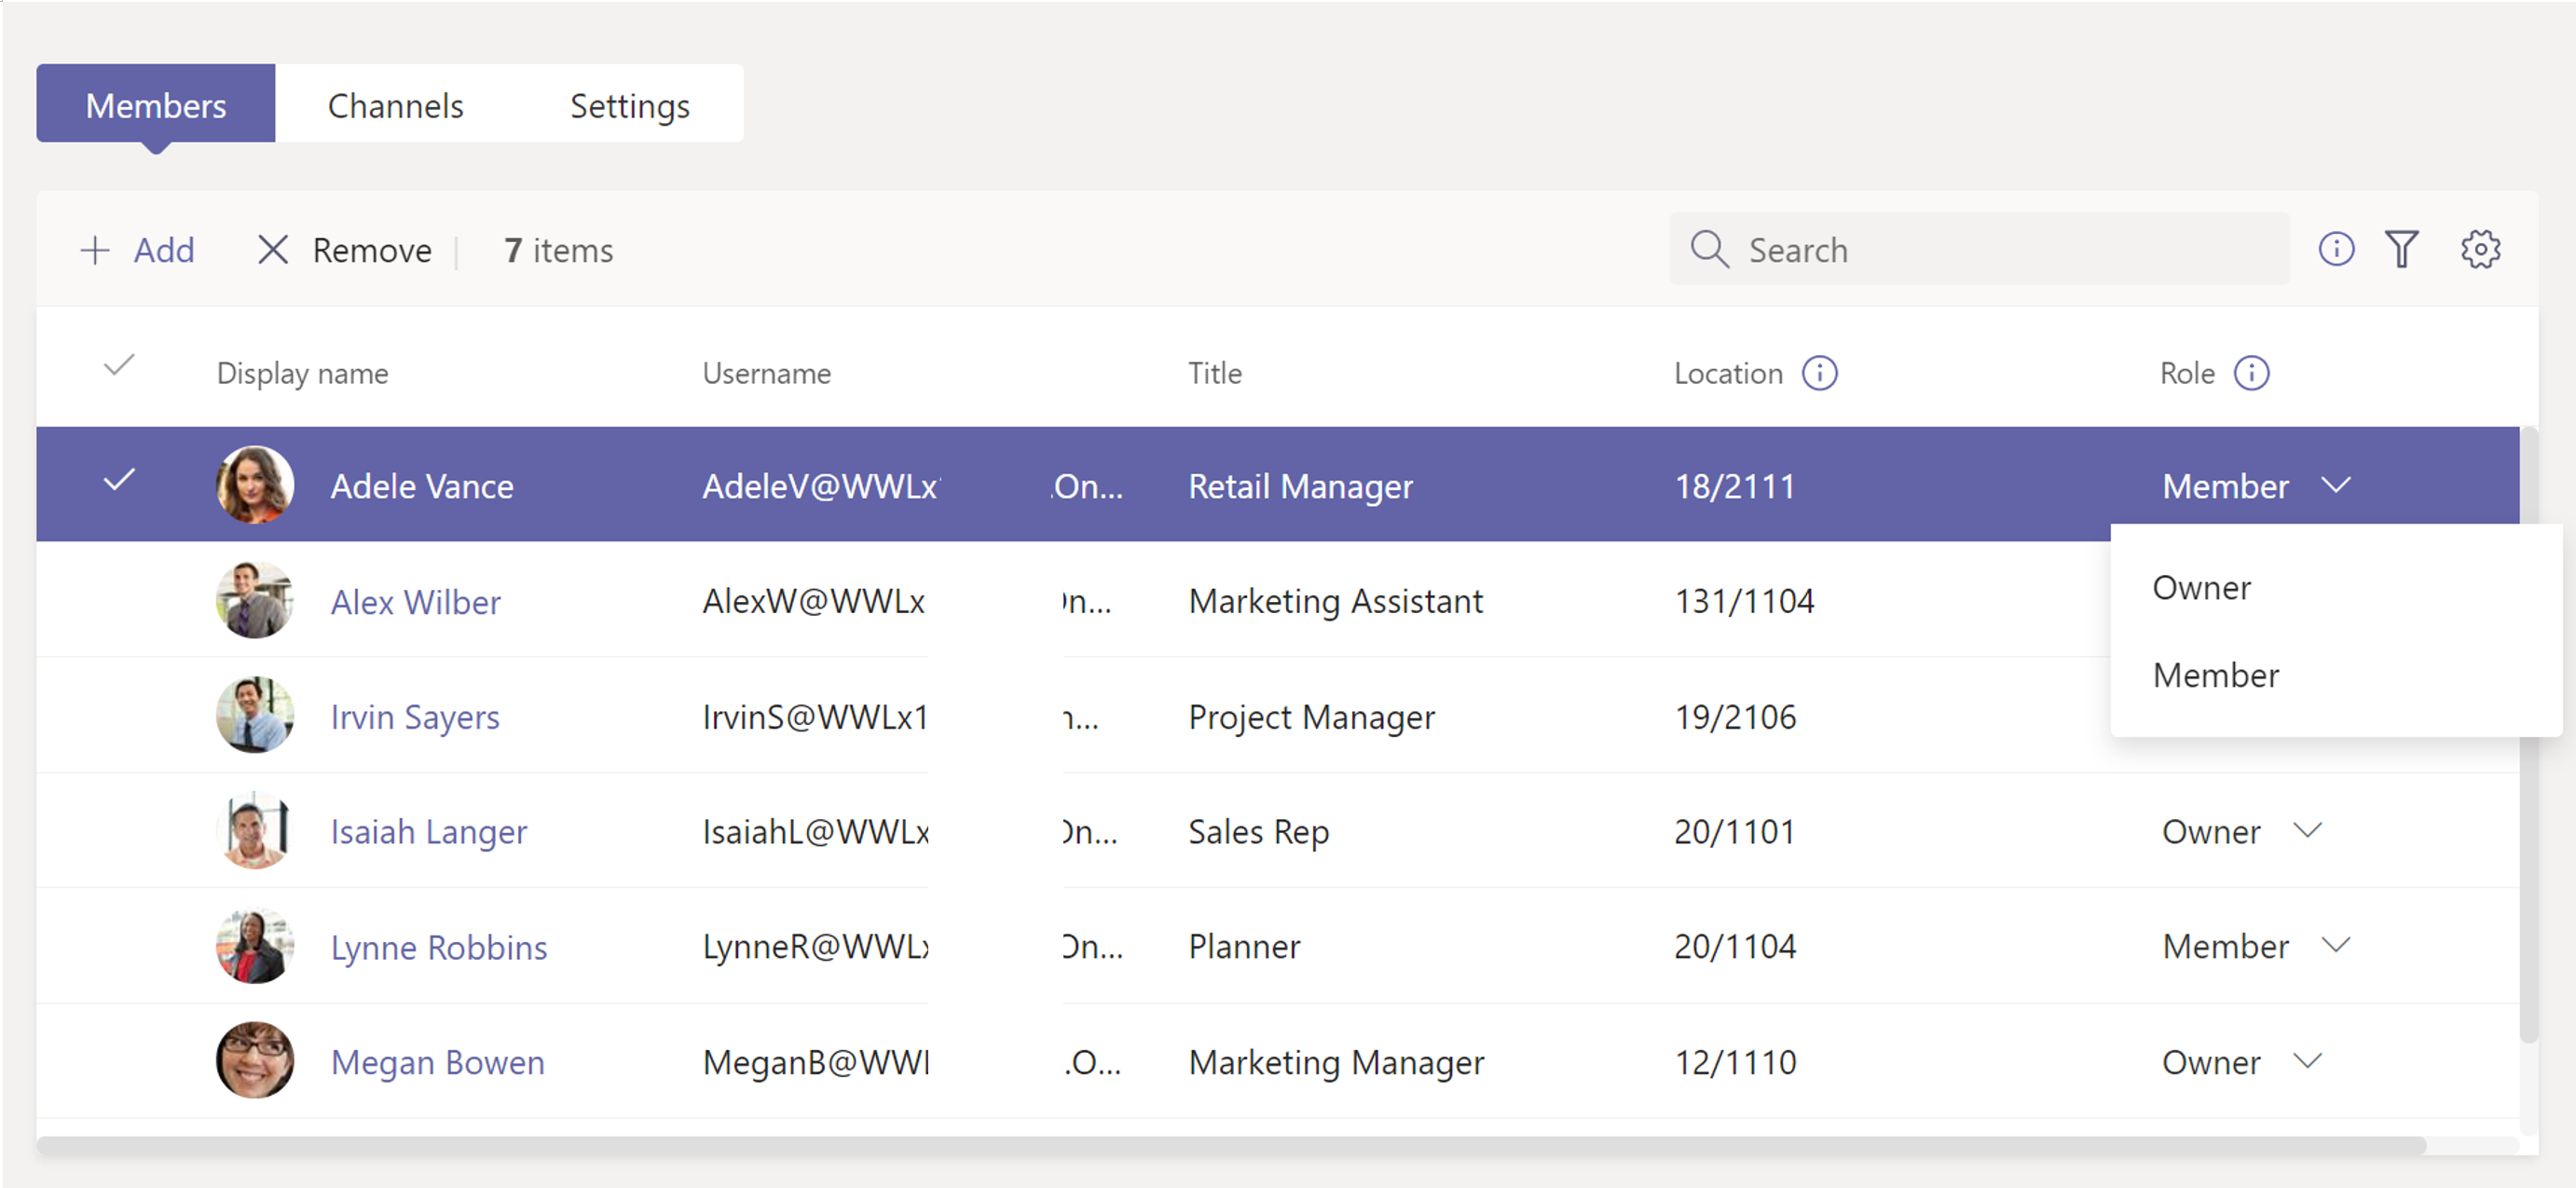The height and width of the screenshot is (1188, 2576).
Task: Switch to the Settings tab
Action: (631, 105)
